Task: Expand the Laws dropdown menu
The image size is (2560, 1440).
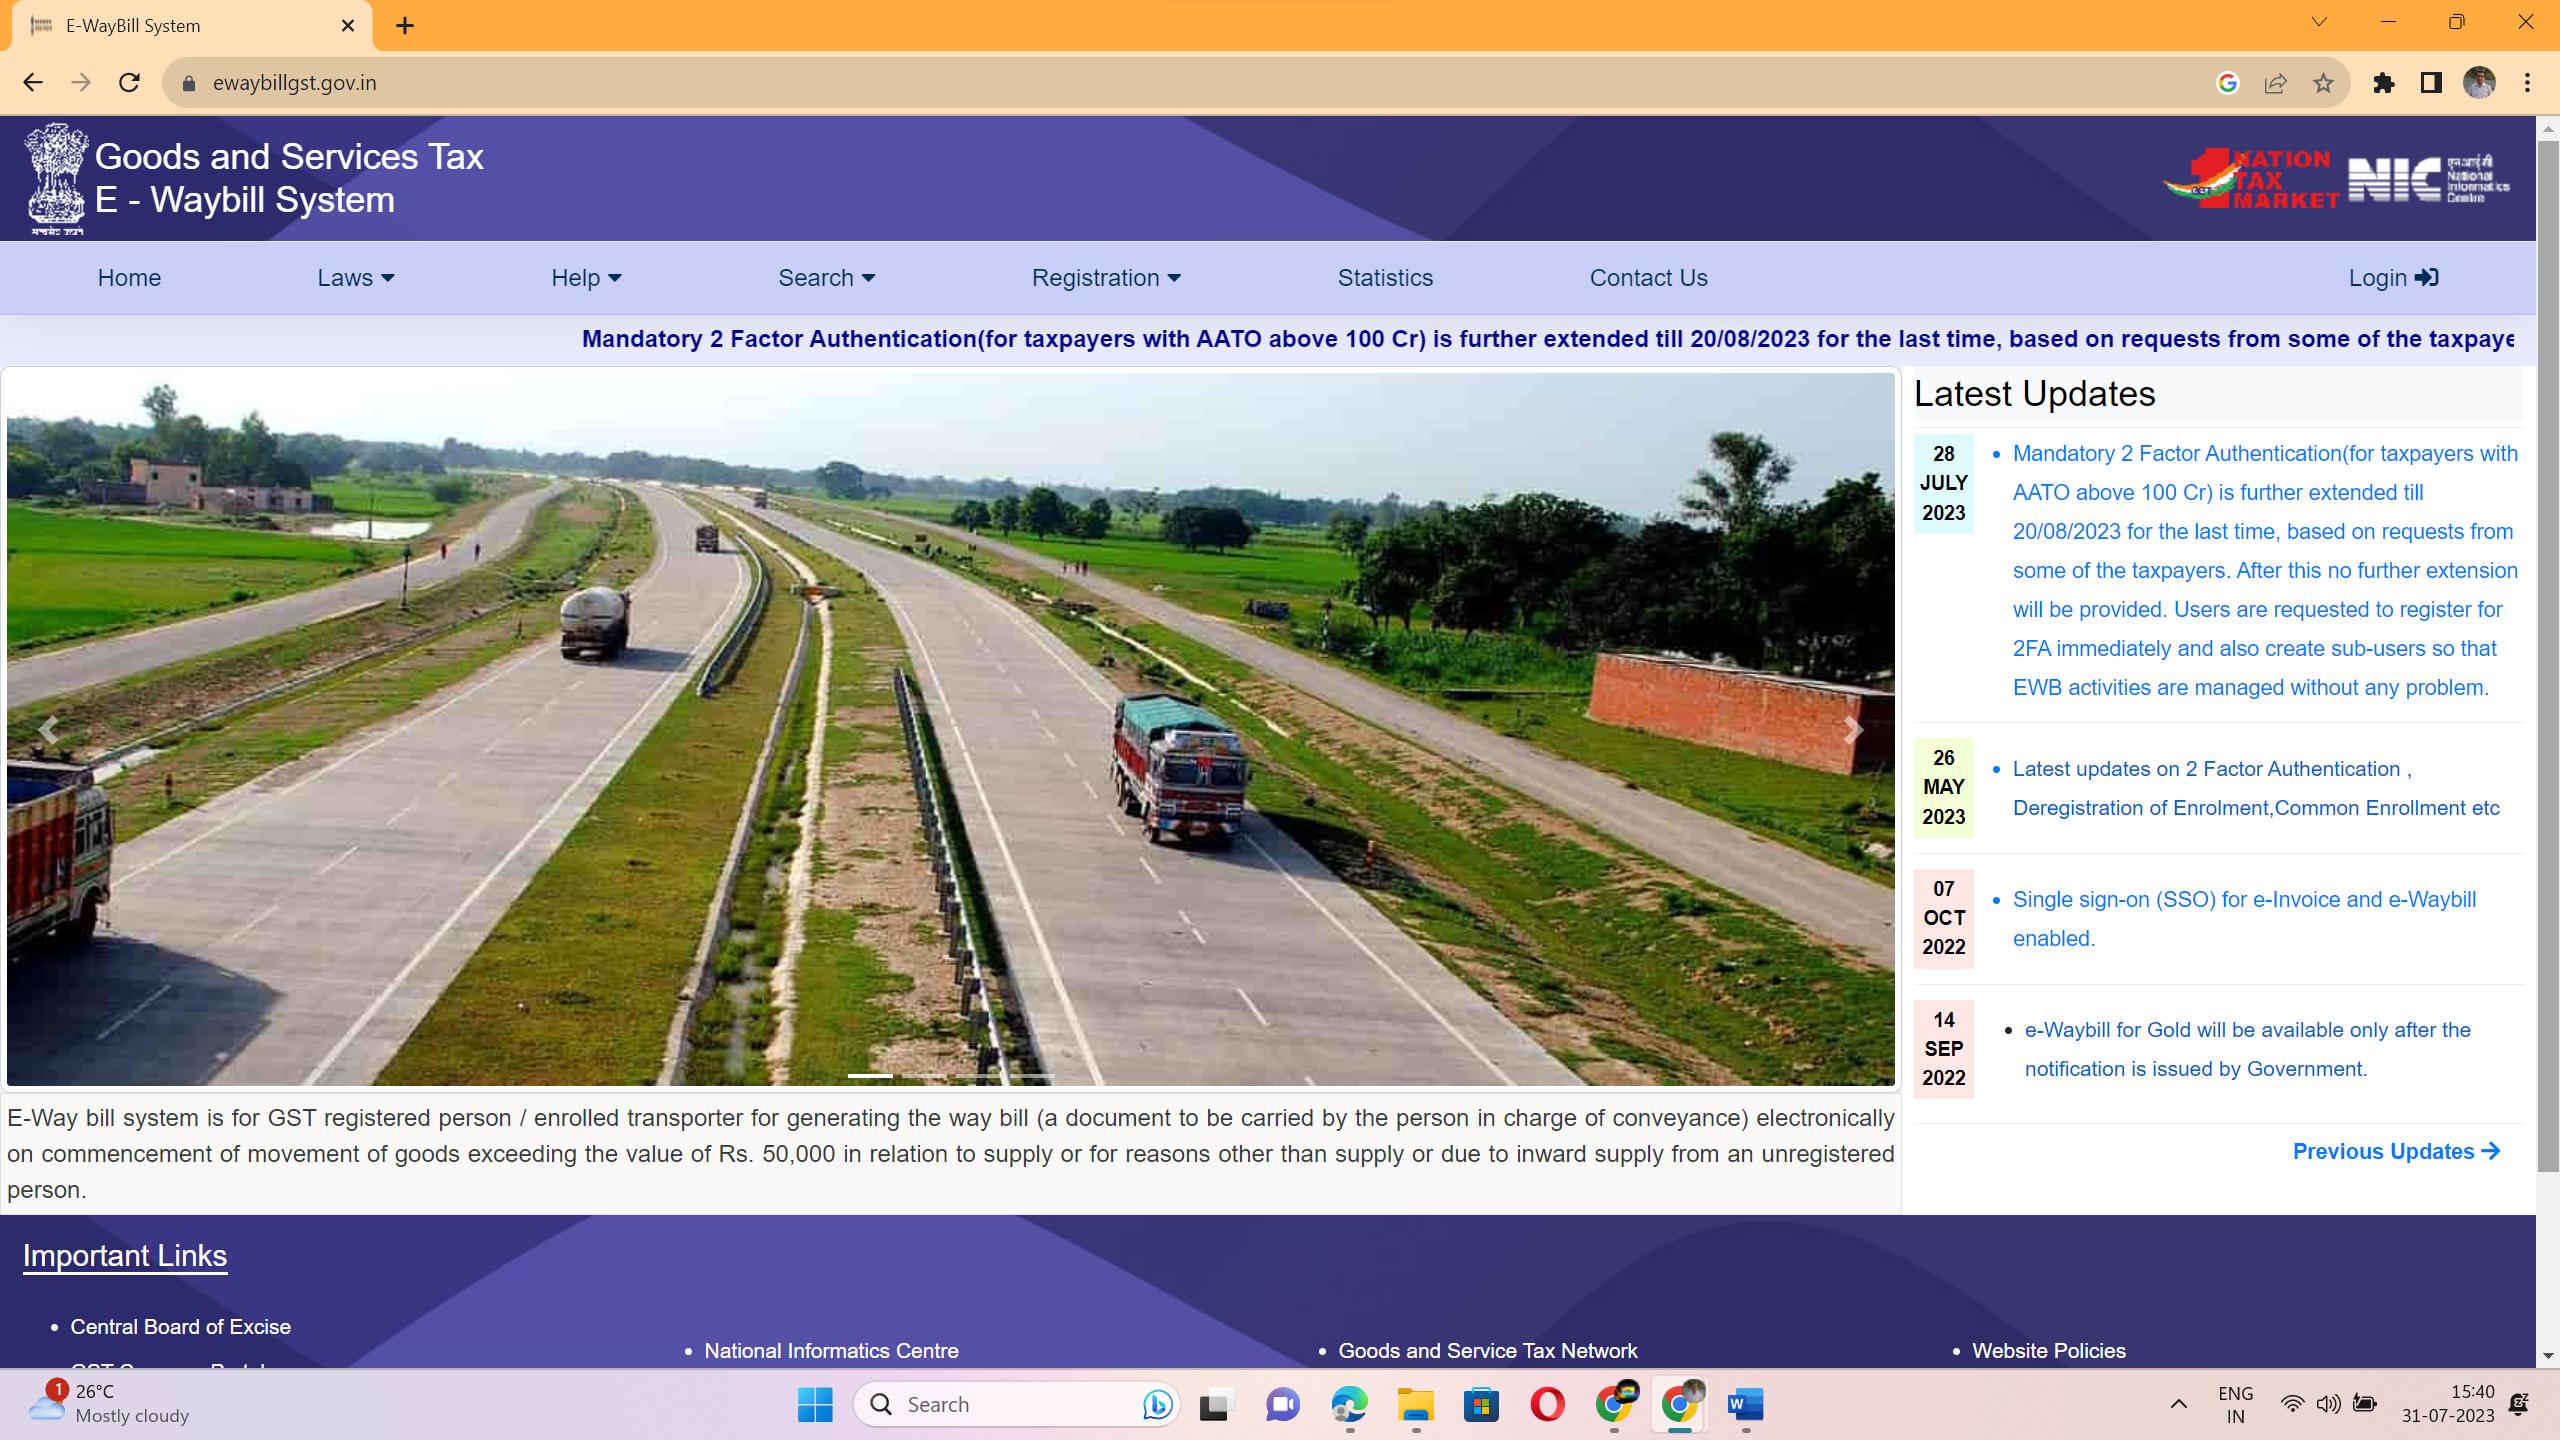Action: [355, 278]
